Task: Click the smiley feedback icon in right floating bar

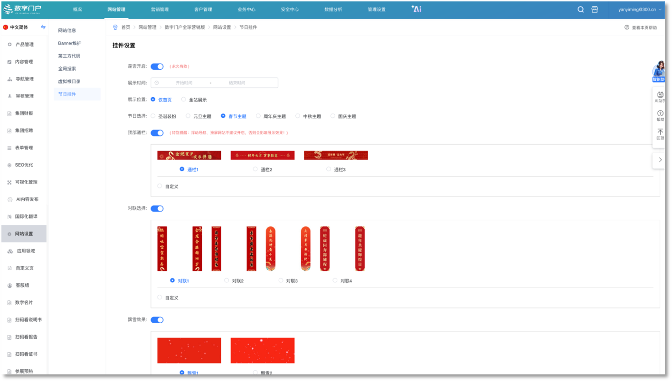Action: (x=660, y=94)
